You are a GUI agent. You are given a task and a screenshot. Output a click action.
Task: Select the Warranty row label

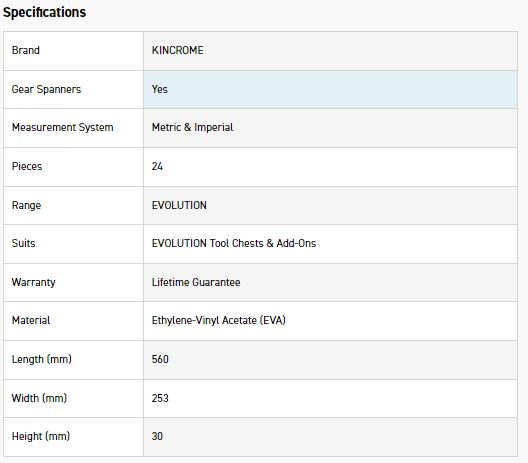click(33, 282)
